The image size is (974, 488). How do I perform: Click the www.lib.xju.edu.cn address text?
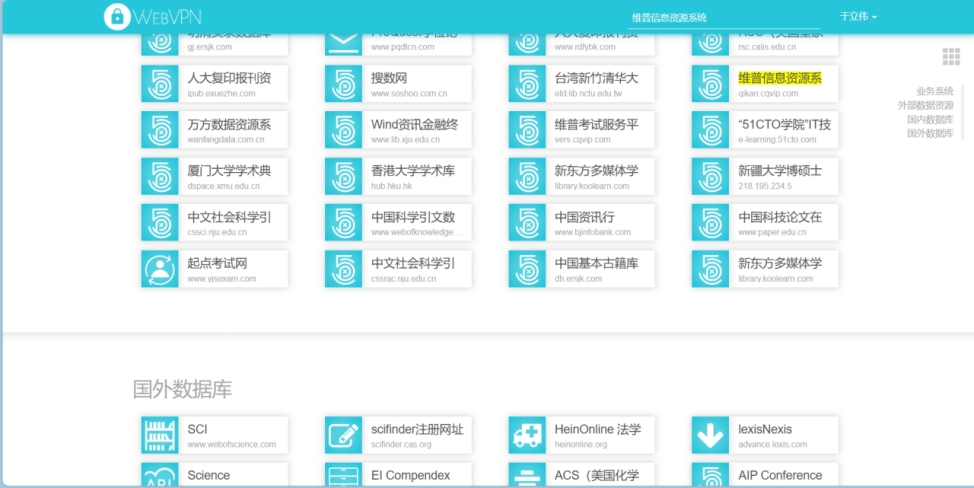click(x=406, y=140)
